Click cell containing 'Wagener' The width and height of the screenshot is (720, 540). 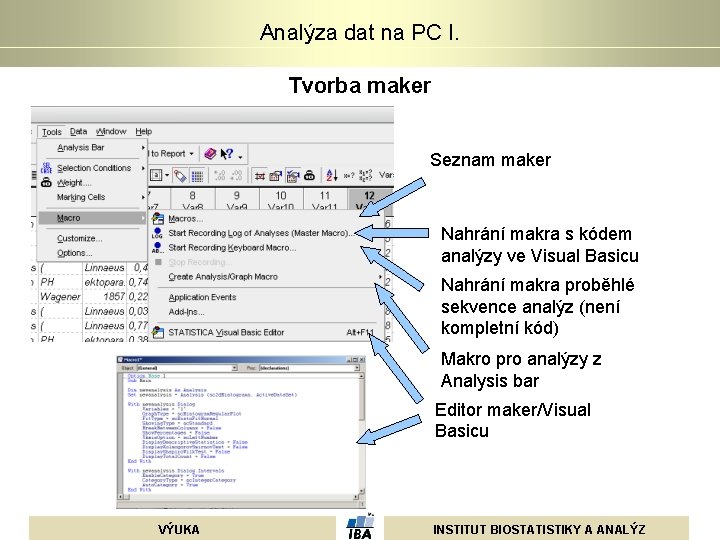click(60, 297)
